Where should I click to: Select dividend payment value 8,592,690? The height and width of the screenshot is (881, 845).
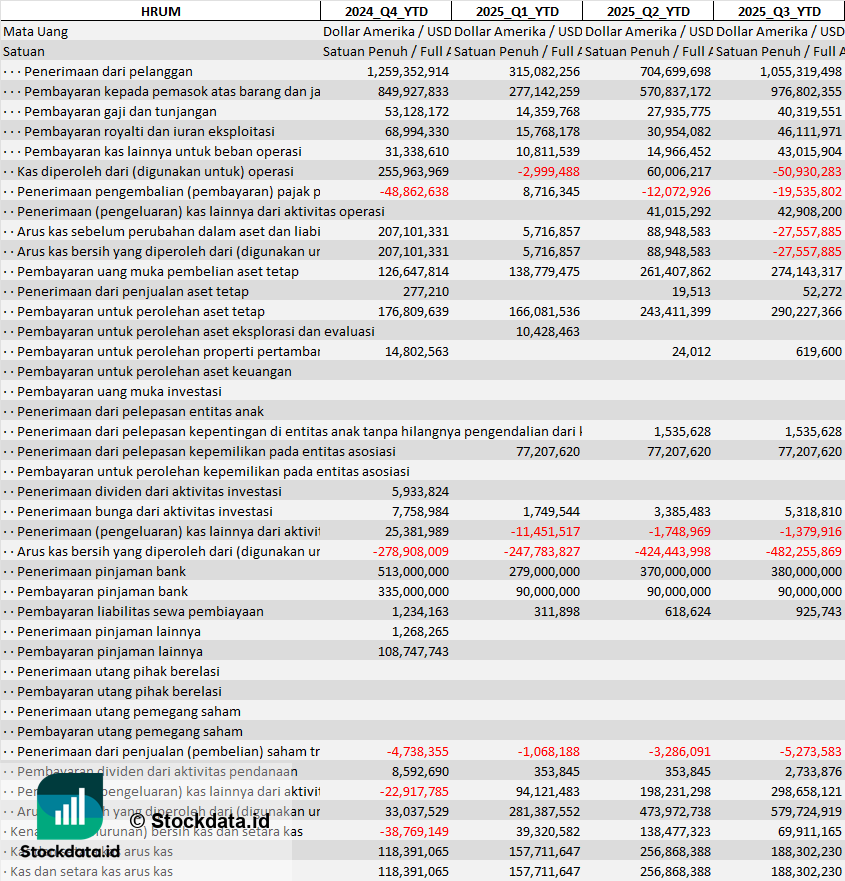pos(420,772)
